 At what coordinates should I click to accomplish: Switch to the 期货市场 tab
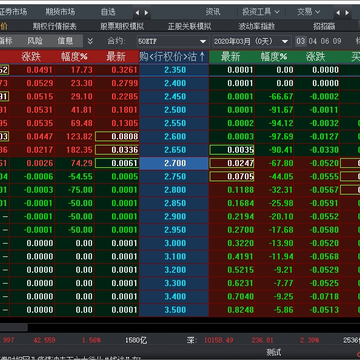(60, 12)
